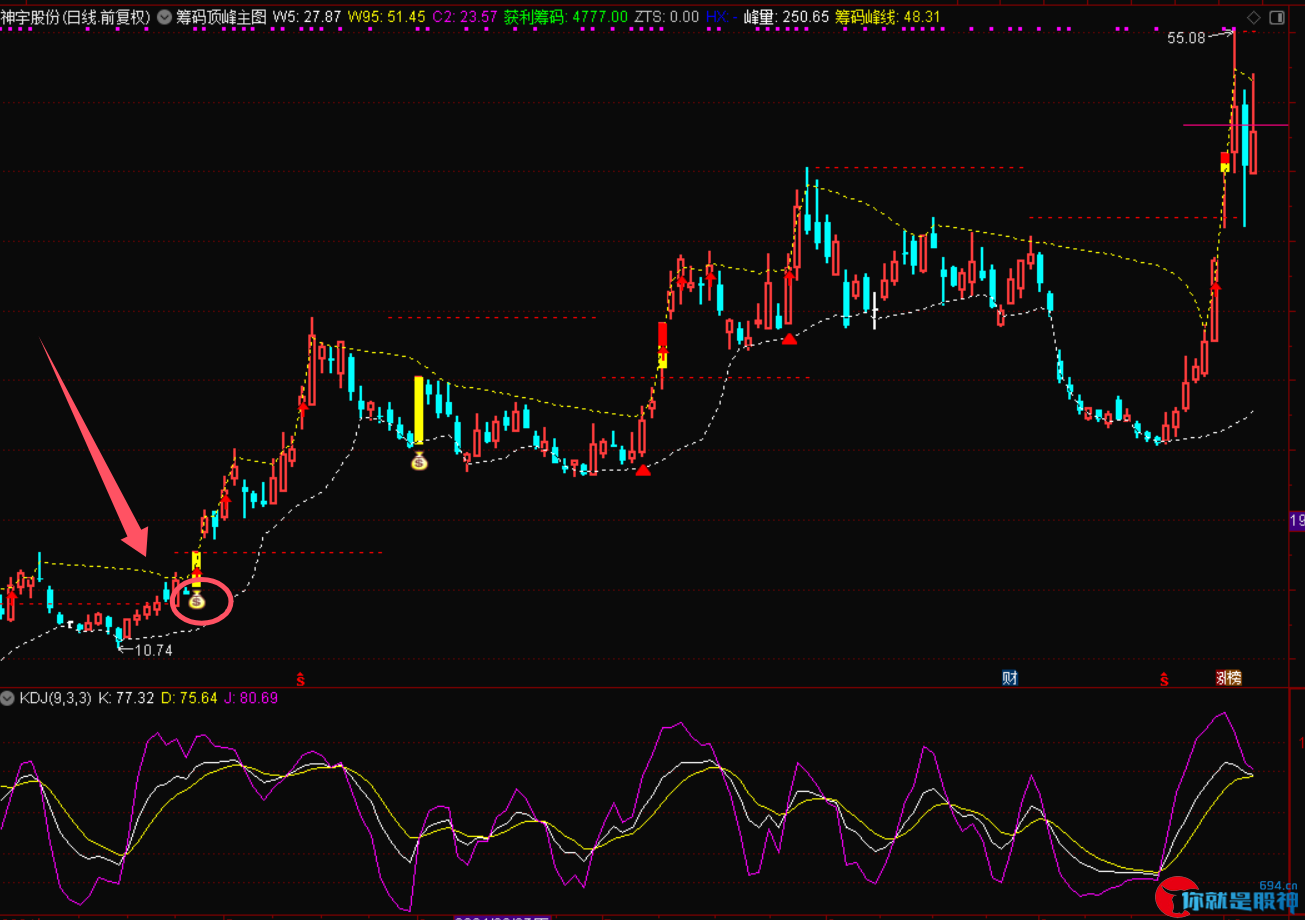1305x920 pixels.
Task: Click the K: 77.32 value
Action: [126, 698]
